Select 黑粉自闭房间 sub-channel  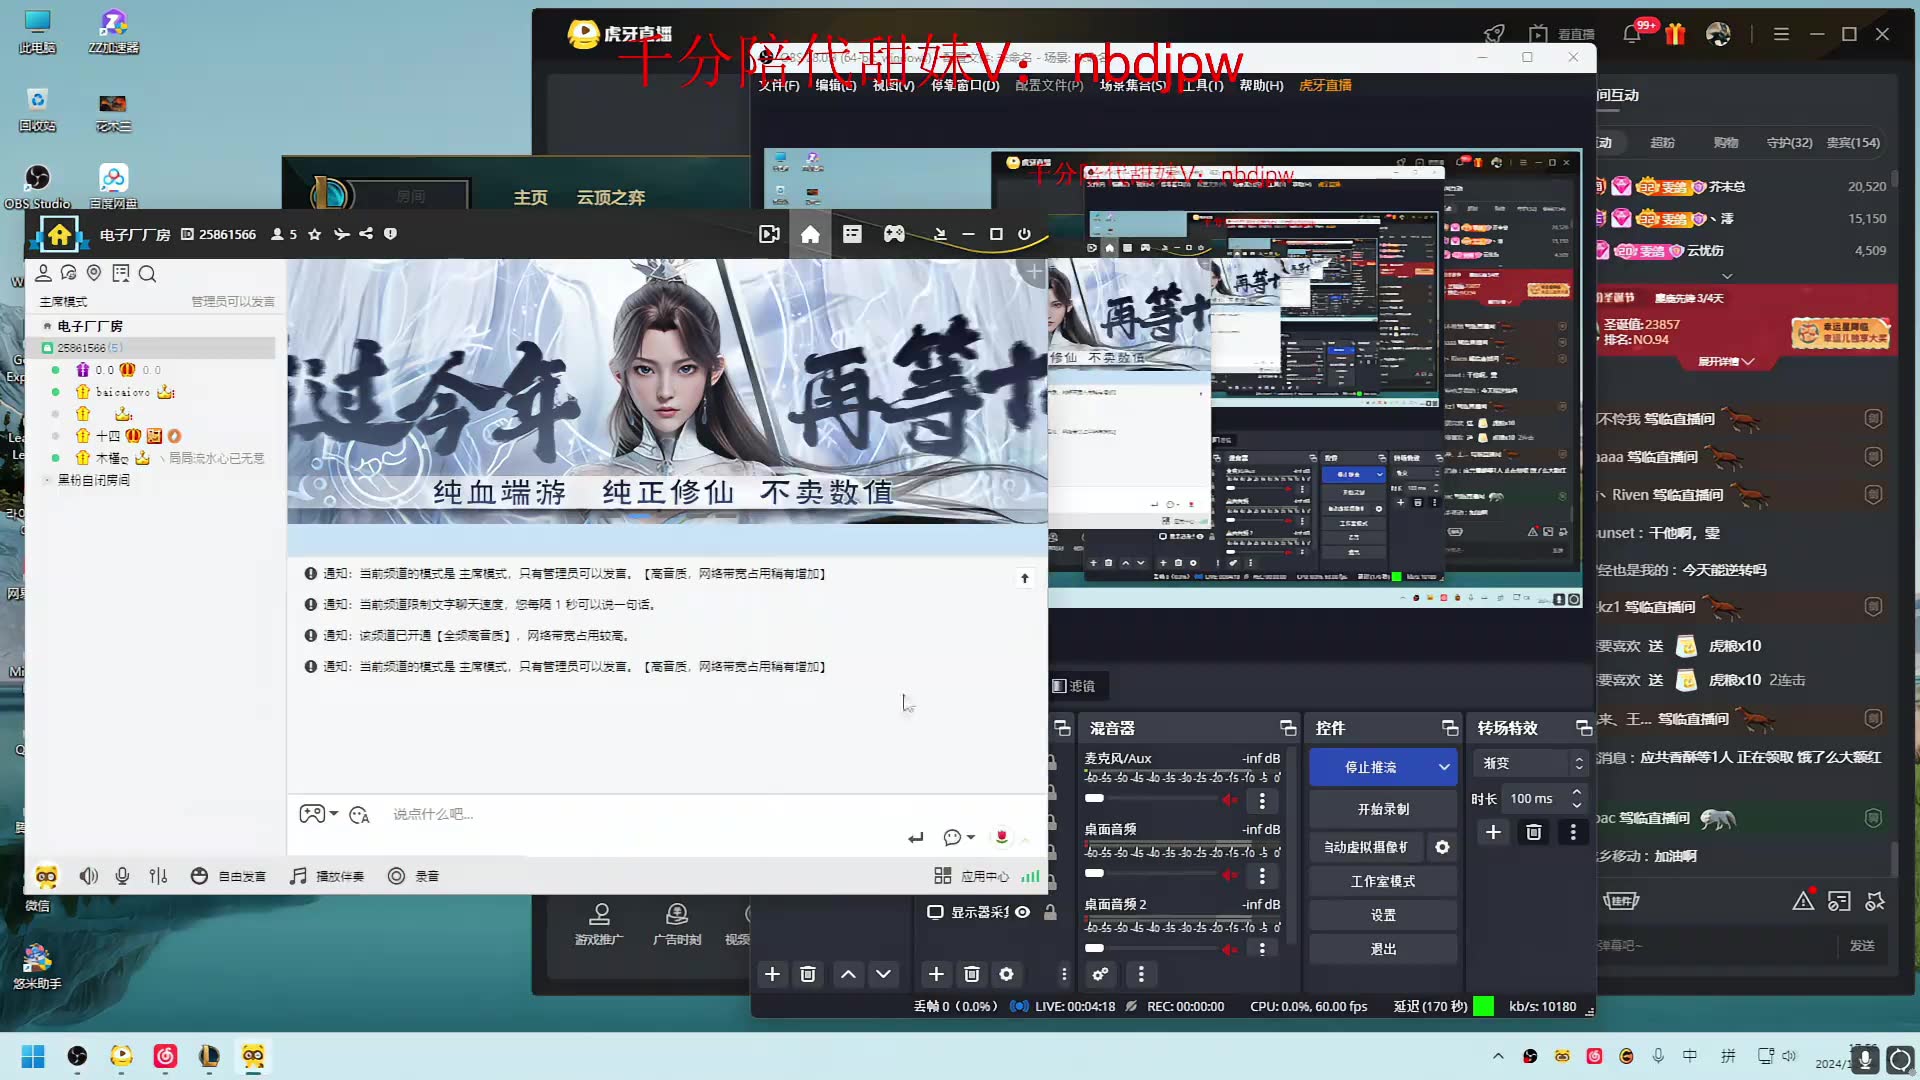tap(93, 480)
